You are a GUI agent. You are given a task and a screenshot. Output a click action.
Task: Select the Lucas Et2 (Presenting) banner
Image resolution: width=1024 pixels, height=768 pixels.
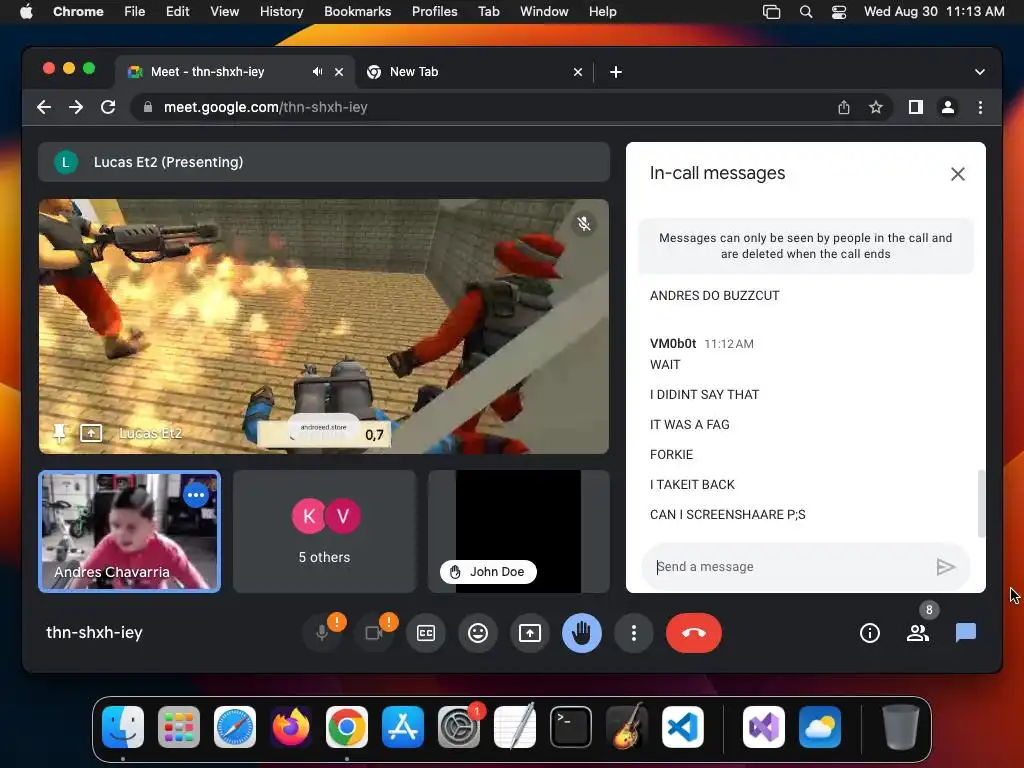pos(324,162)
